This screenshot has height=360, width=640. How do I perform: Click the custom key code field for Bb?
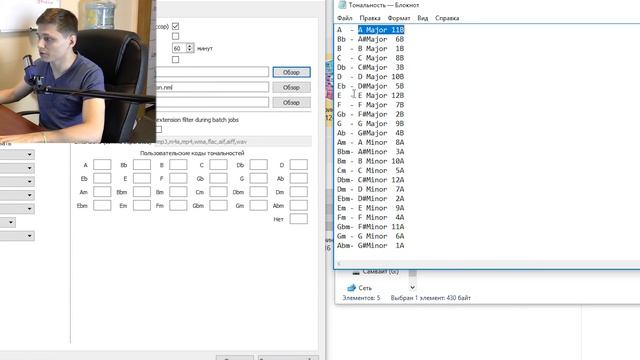click(x=142, y=165)
